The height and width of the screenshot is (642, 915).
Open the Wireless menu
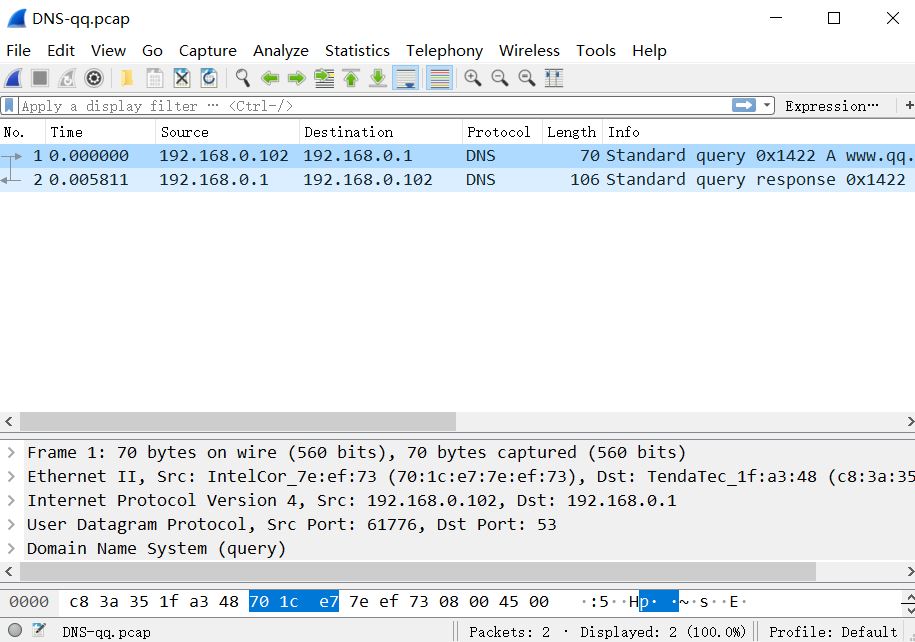click(x=529, y=51)
